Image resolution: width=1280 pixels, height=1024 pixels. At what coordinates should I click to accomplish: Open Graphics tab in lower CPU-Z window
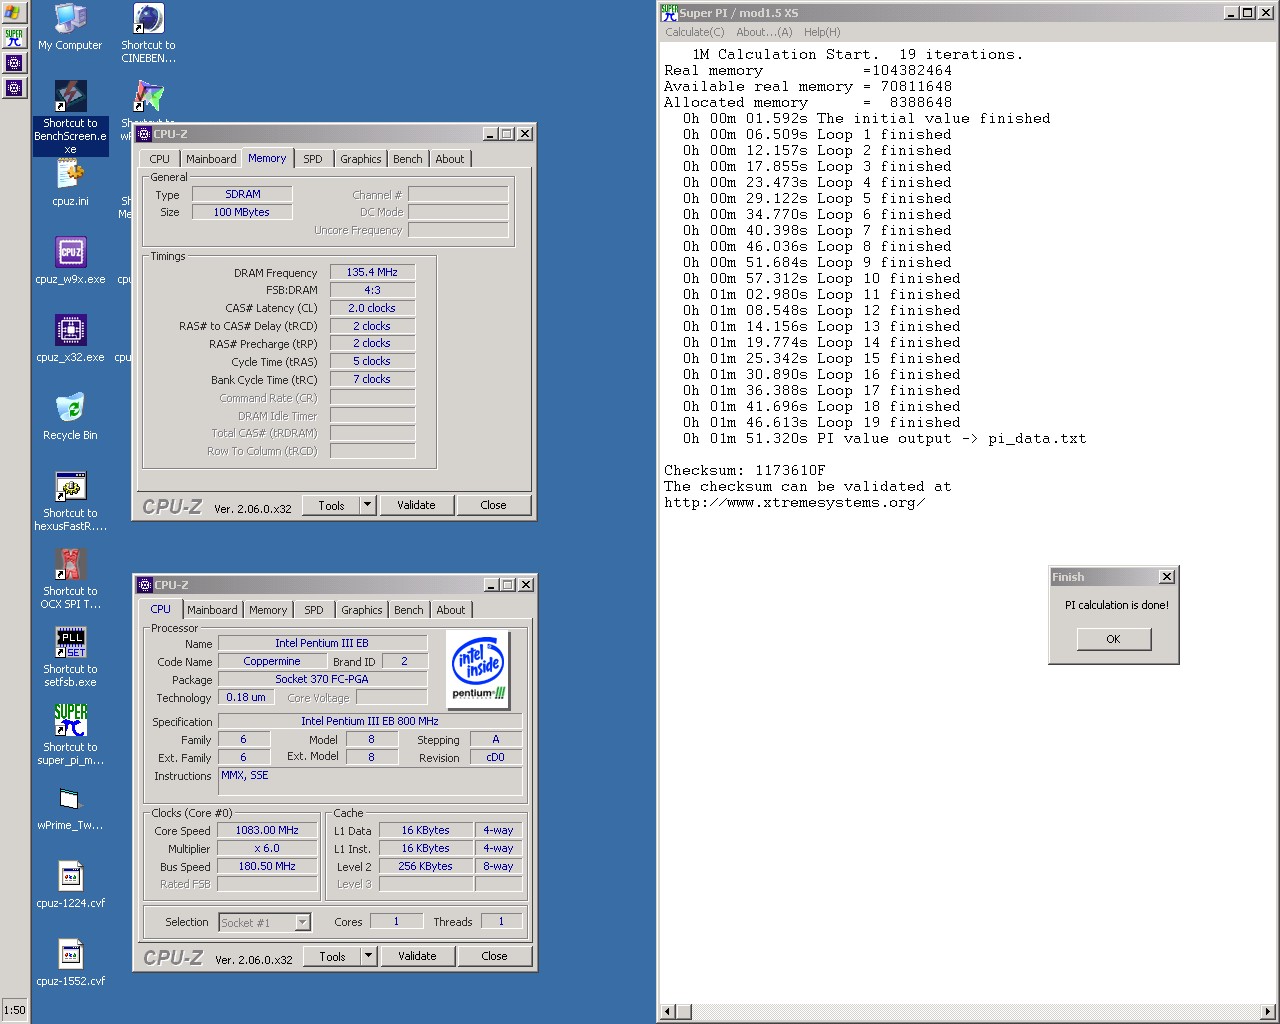(361, 610)
